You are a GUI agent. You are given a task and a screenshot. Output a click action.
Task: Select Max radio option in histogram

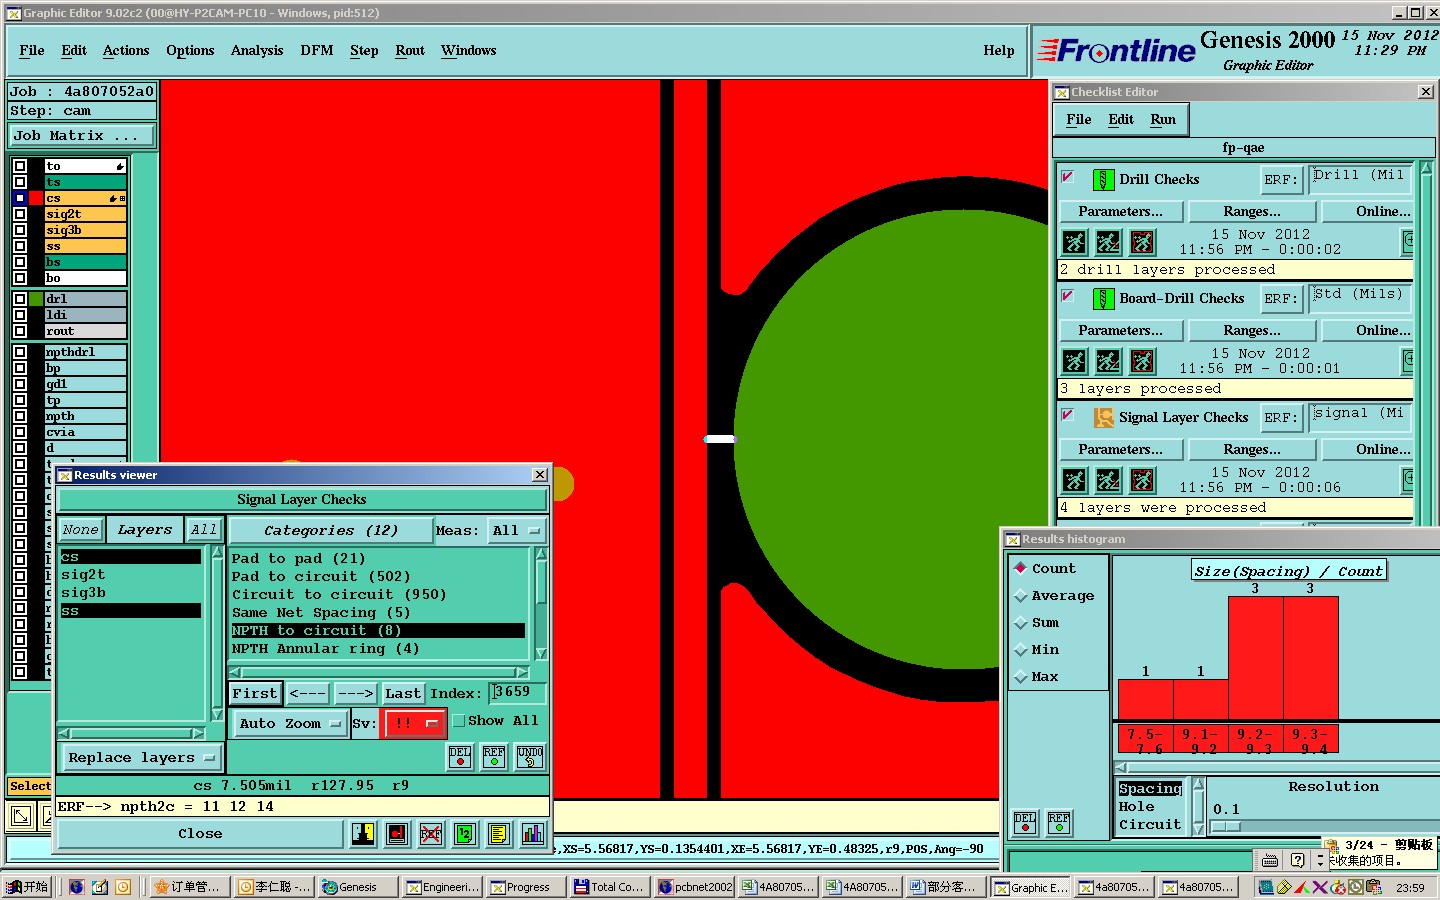coord(1021,677)
